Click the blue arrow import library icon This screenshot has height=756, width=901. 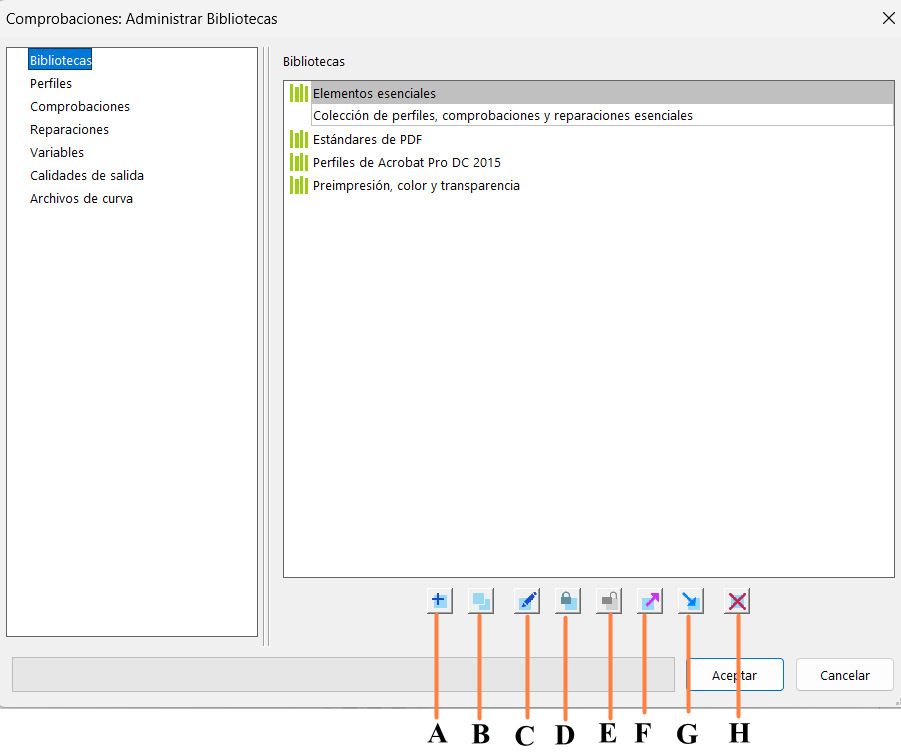691,601
